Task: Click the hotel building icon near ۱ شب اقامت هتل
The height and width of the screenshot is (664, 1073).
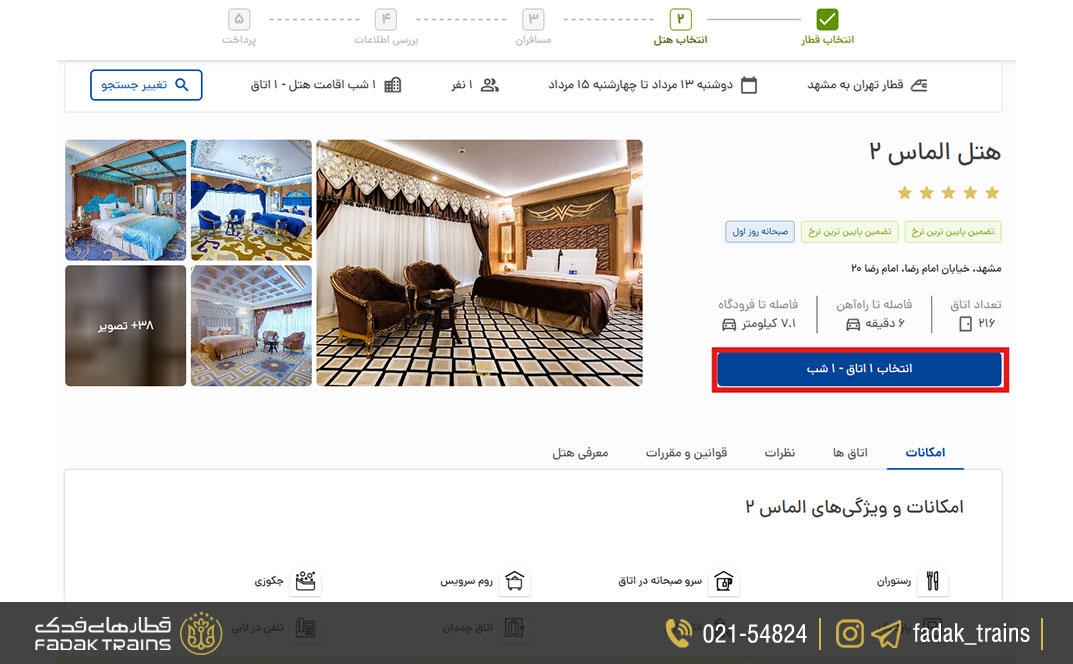Action: tap(392, 85)
